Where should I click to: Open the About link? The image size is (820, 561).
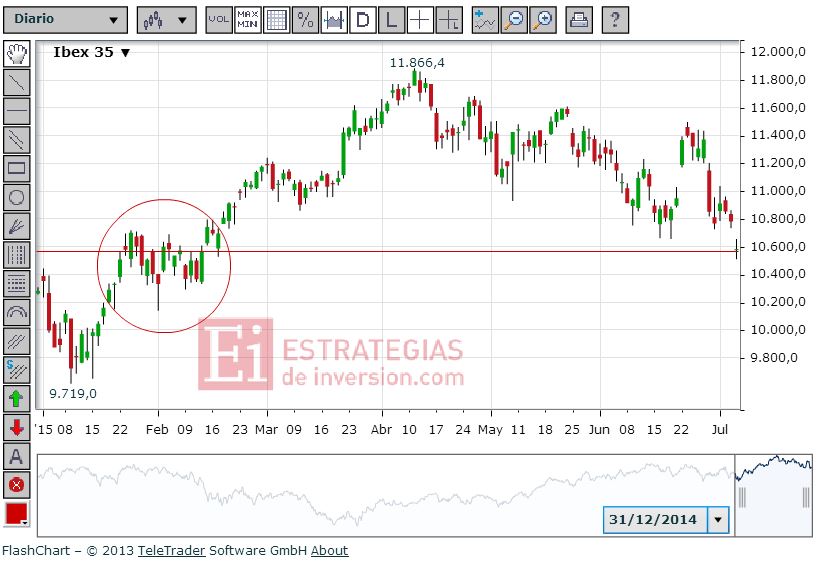tap(329, 551)
